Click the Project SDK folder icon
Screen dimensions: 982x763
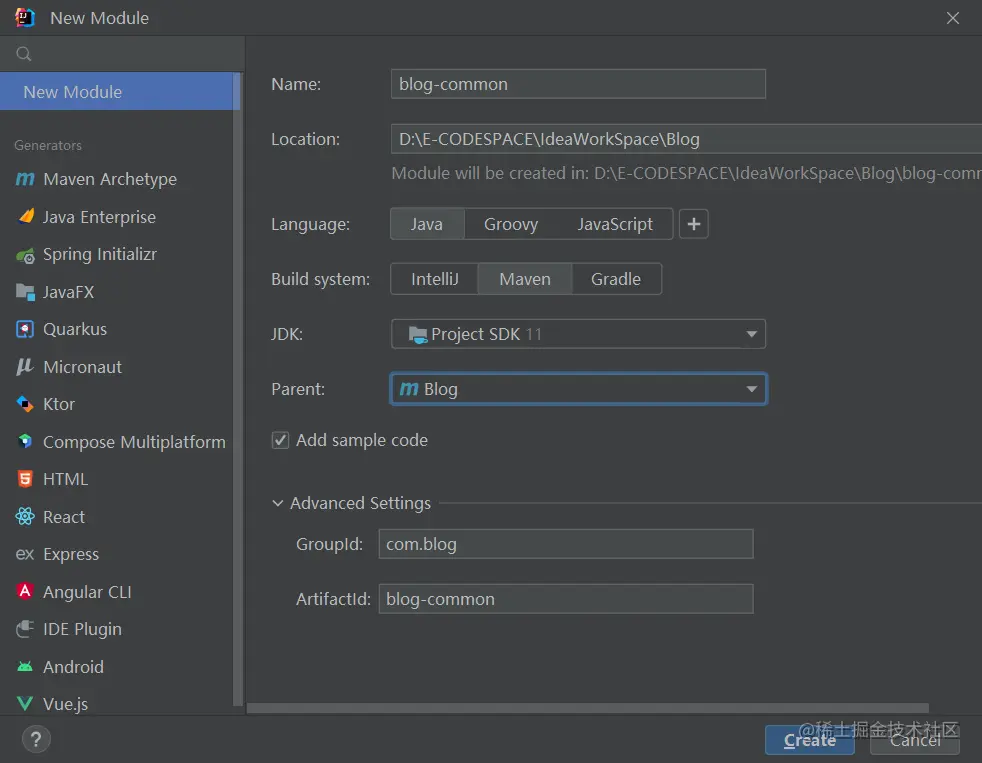[x=418, y=335]
